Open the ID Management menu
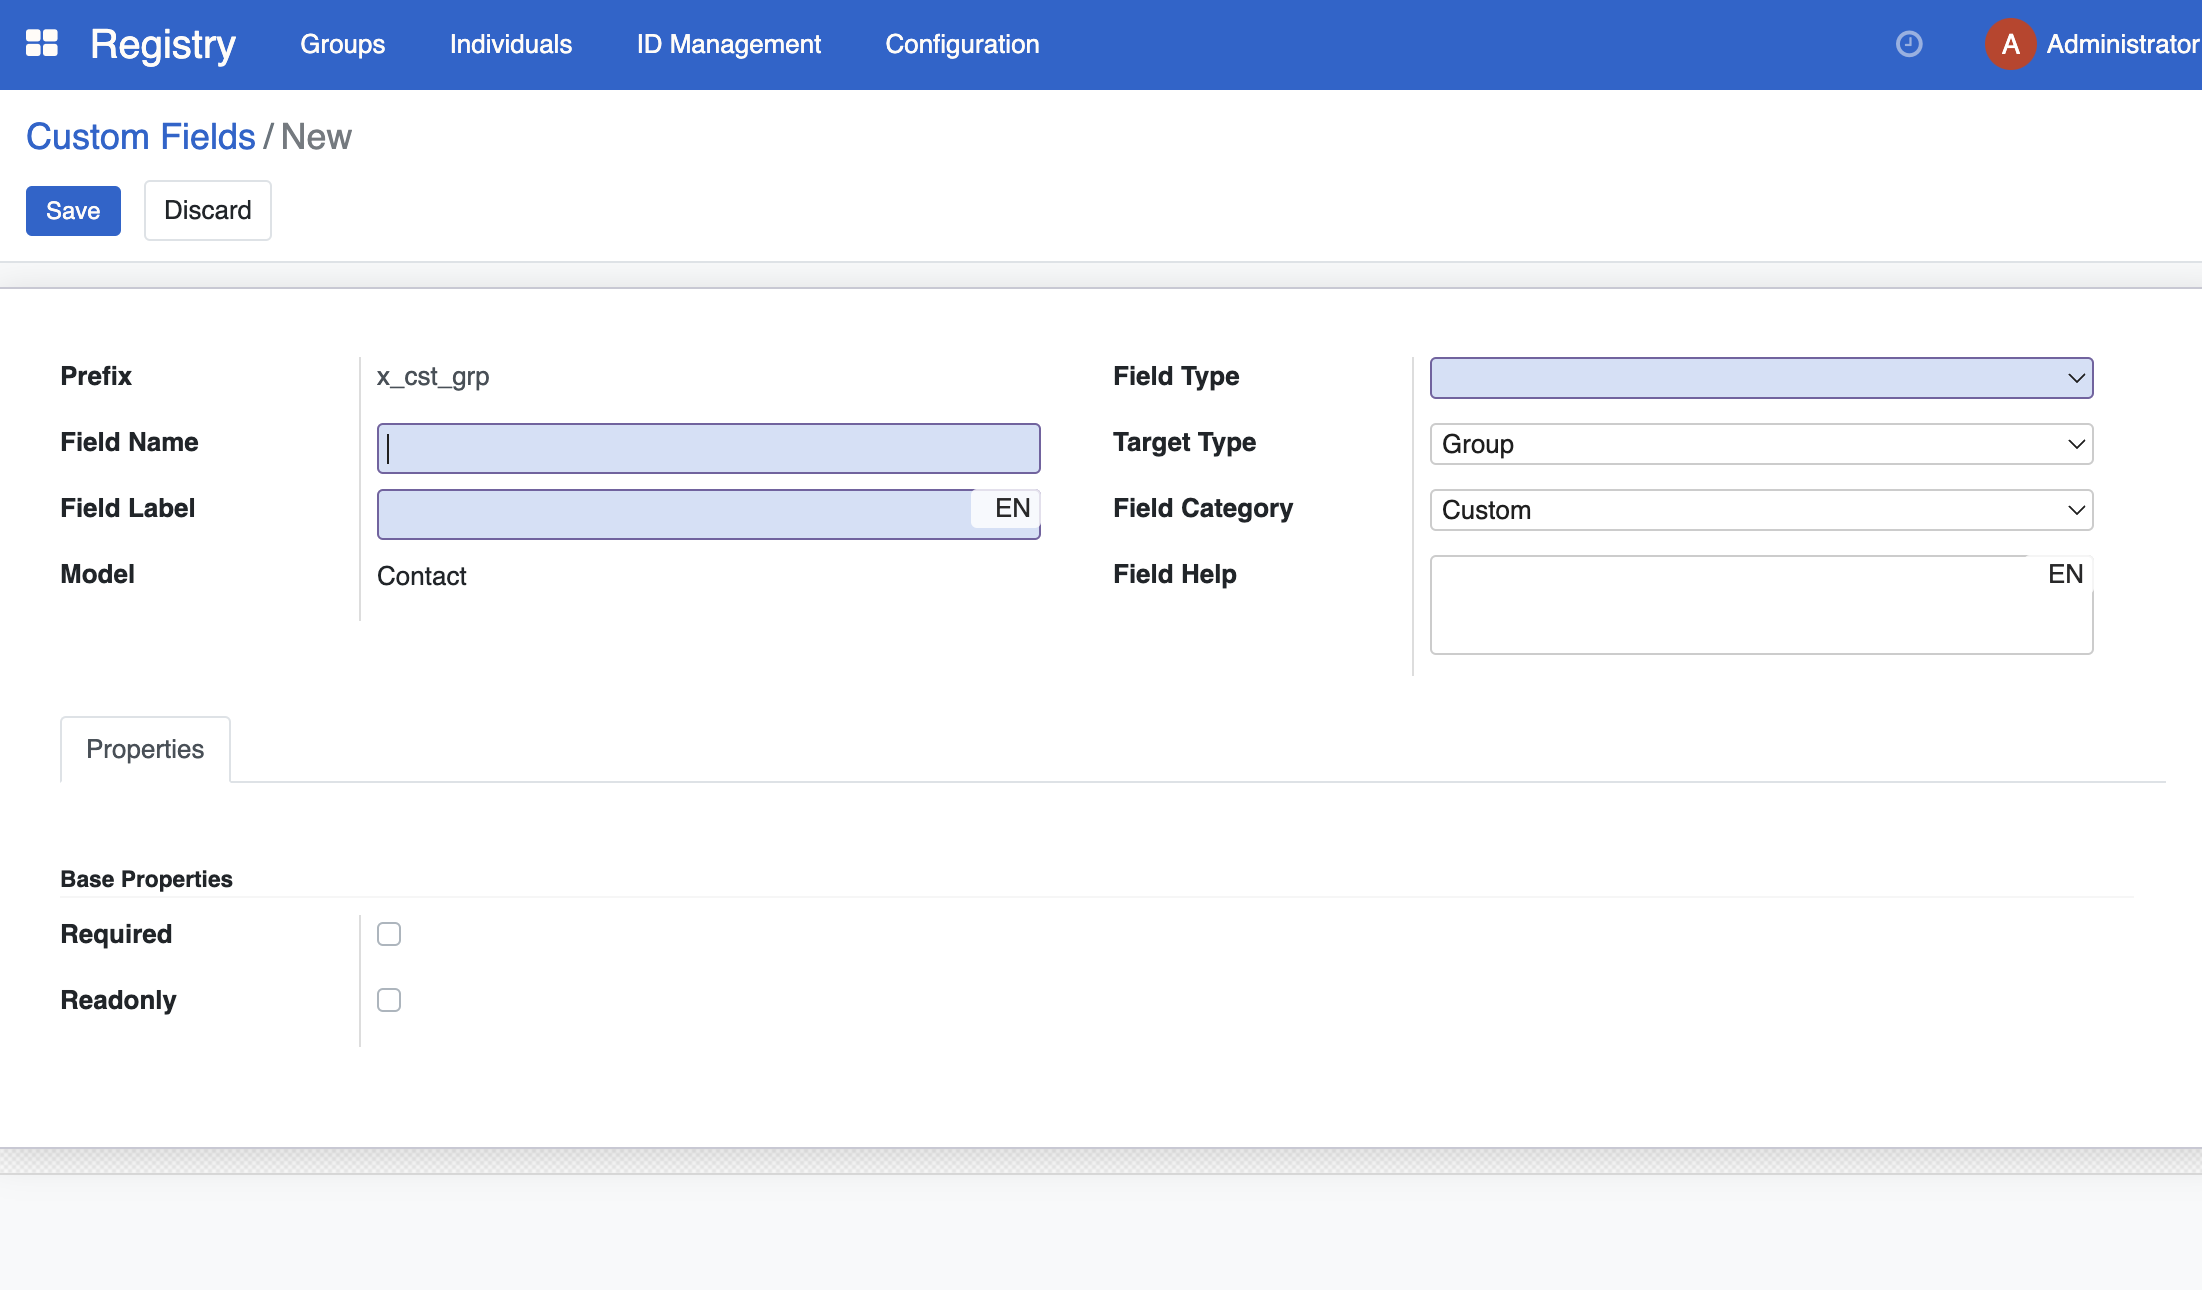 pyautogui.click(x=729, y=44)
